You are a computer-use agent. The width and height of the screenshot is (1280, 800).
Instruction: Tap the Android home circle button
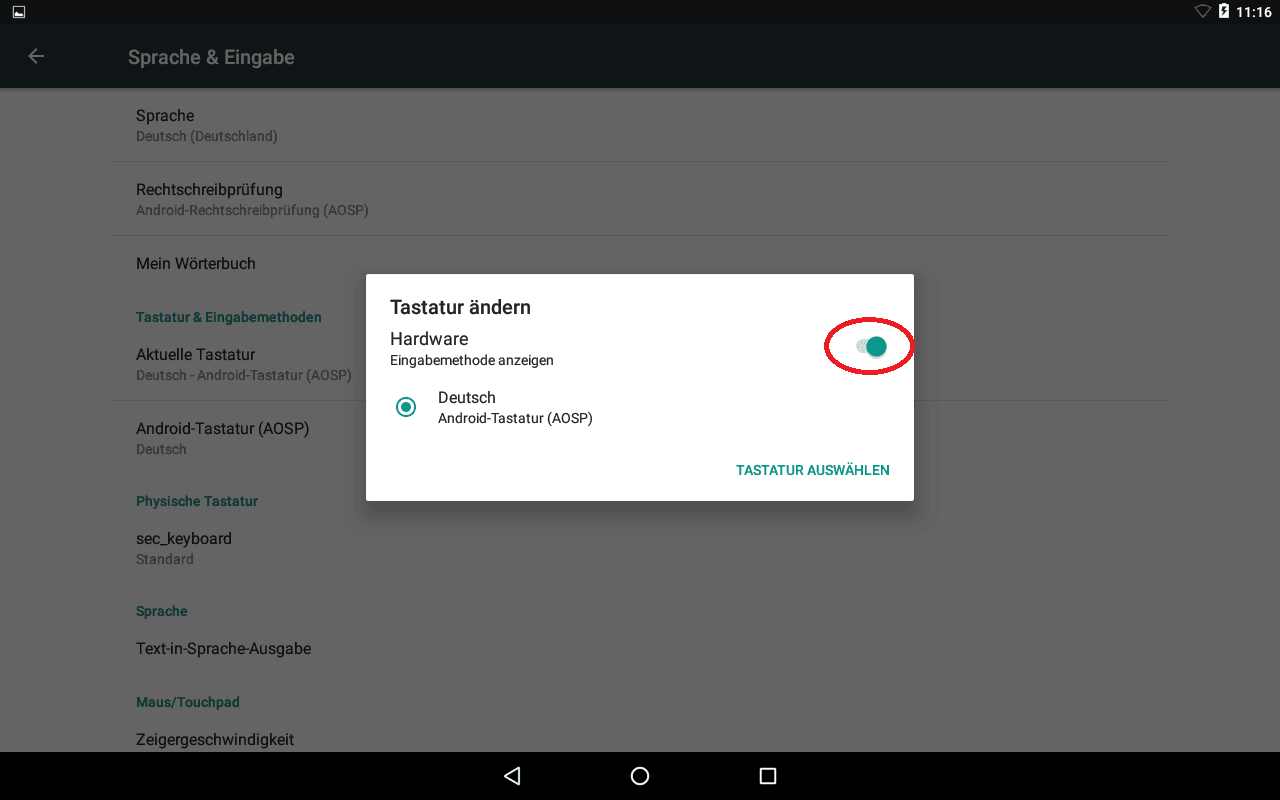[x=640, y=776]
